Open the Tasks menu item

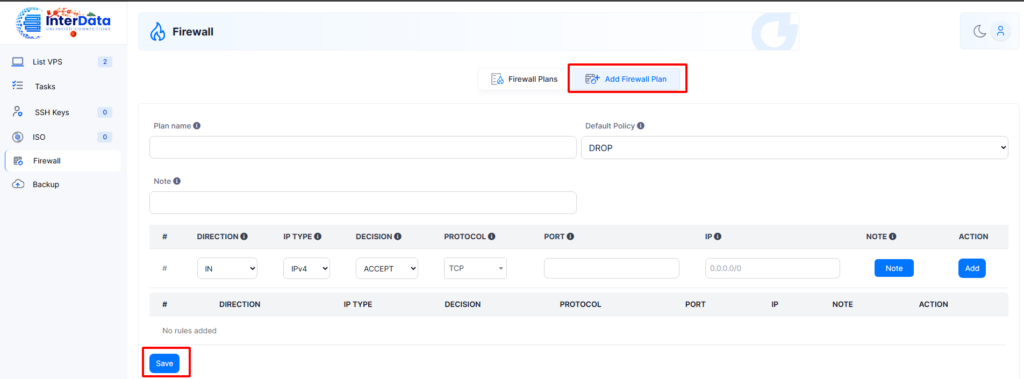(63, 86)
